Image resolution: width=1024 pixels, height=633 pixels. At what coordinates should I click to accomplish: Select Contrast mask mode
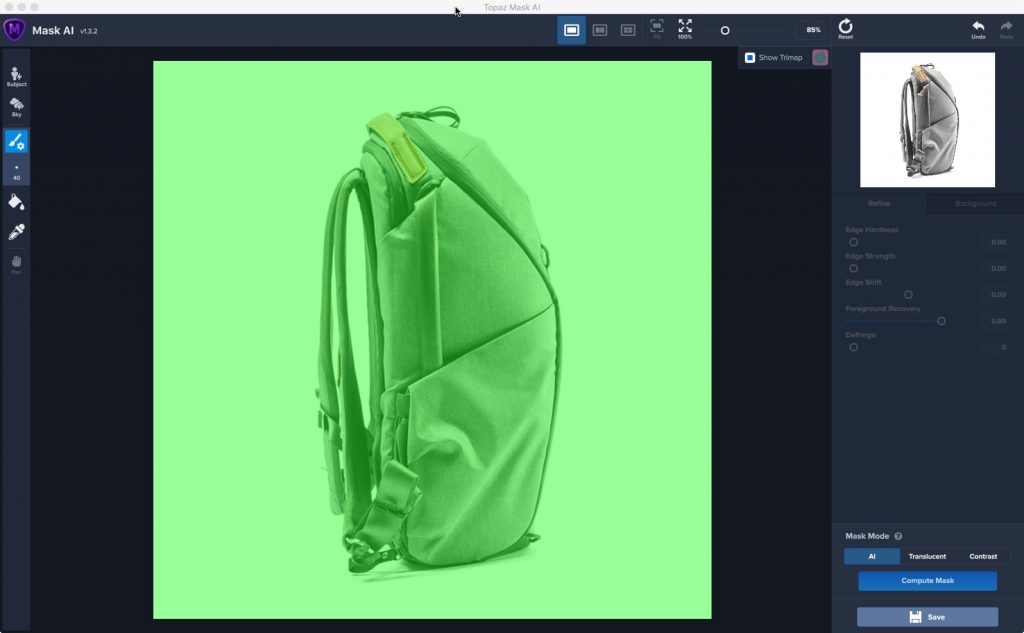983,557
